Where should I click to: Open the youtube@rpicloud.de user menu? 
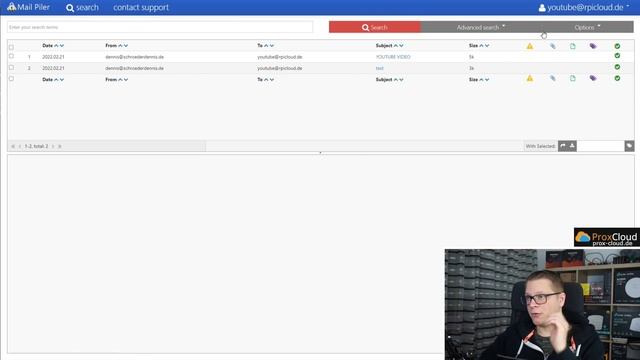[584, 7]
